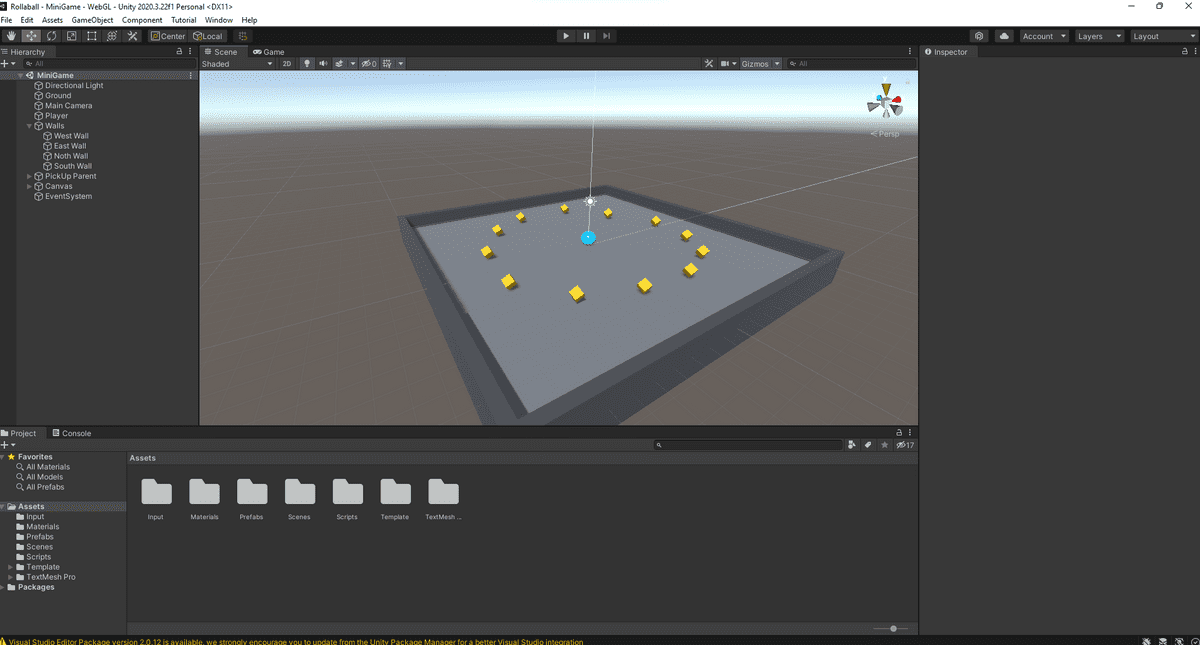
Task: Open the Shaded draw mode dropdown
Action: 237,64
